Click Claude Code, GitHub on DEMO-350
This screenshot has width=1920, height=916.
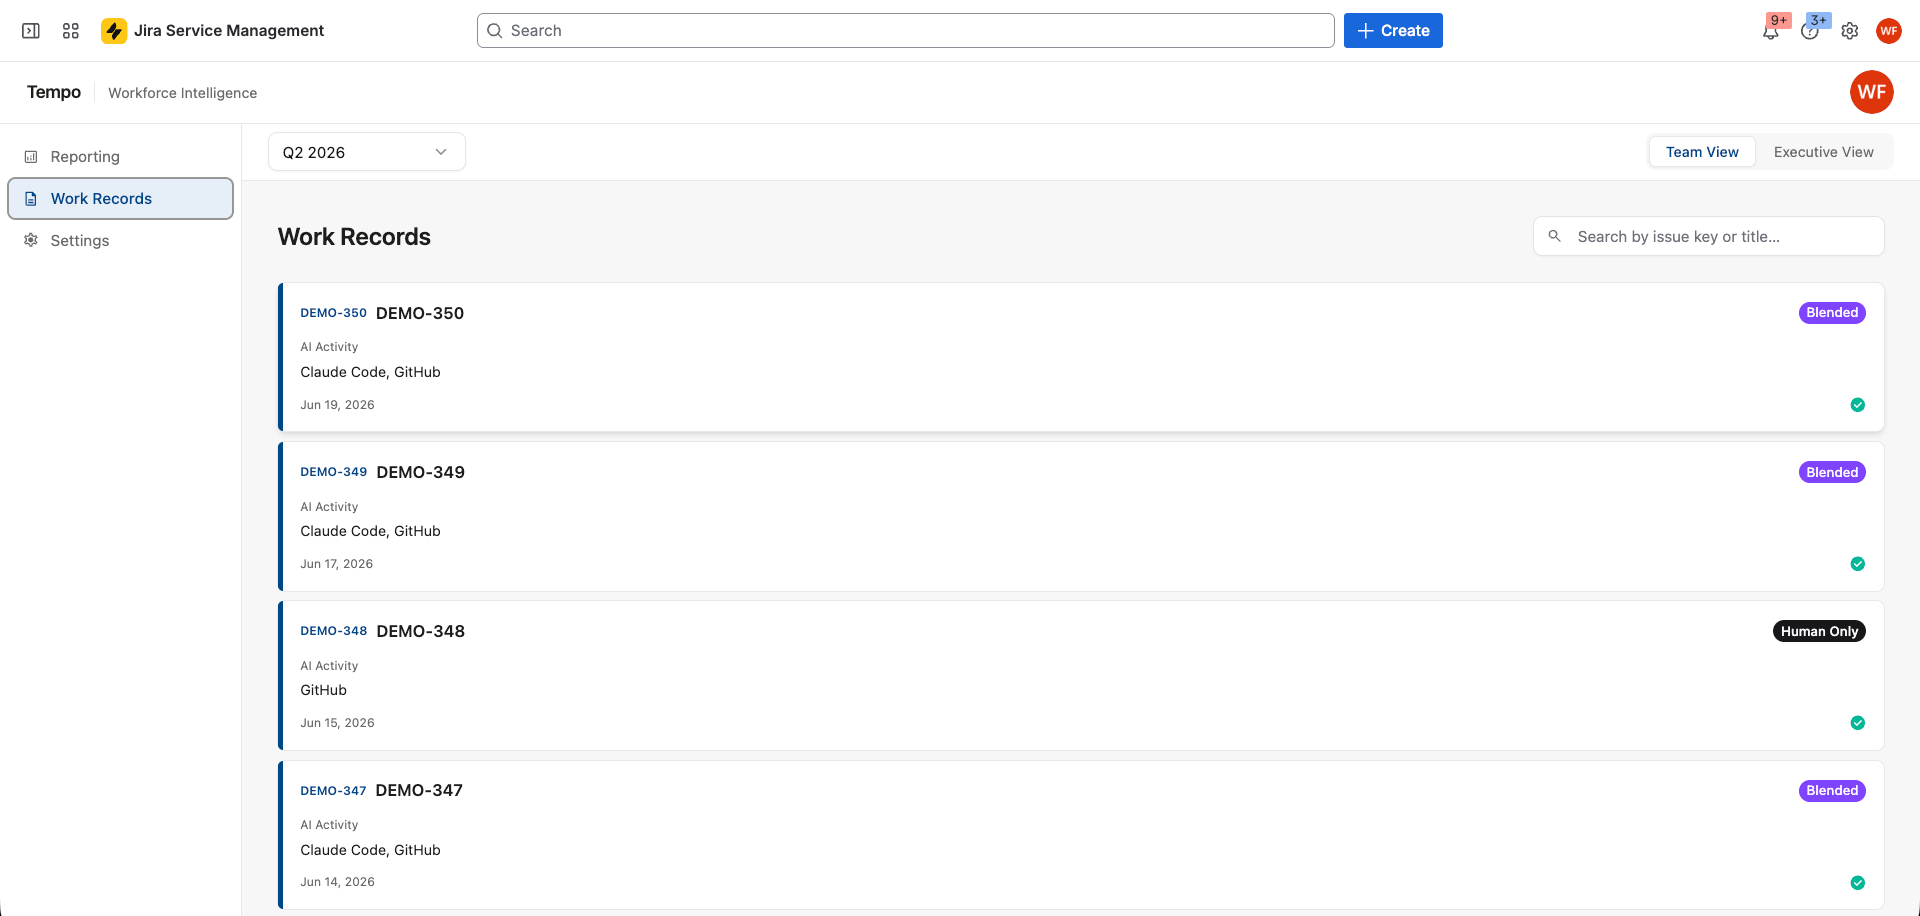(371, 372)
